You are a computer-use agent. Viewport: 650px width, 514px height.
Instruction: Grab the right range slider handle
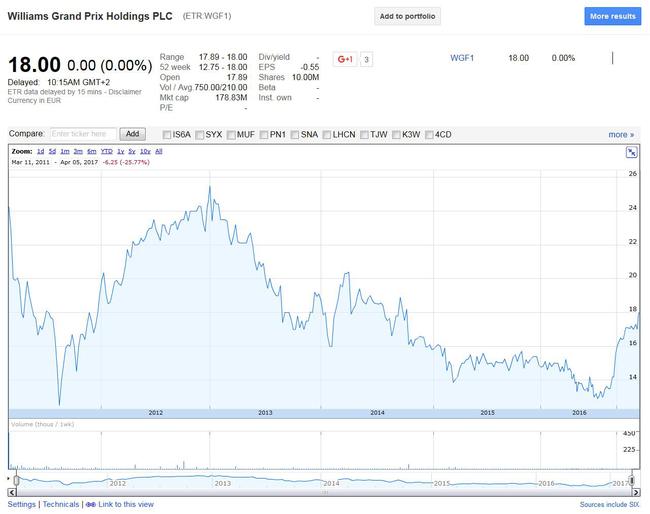(632, 480)
